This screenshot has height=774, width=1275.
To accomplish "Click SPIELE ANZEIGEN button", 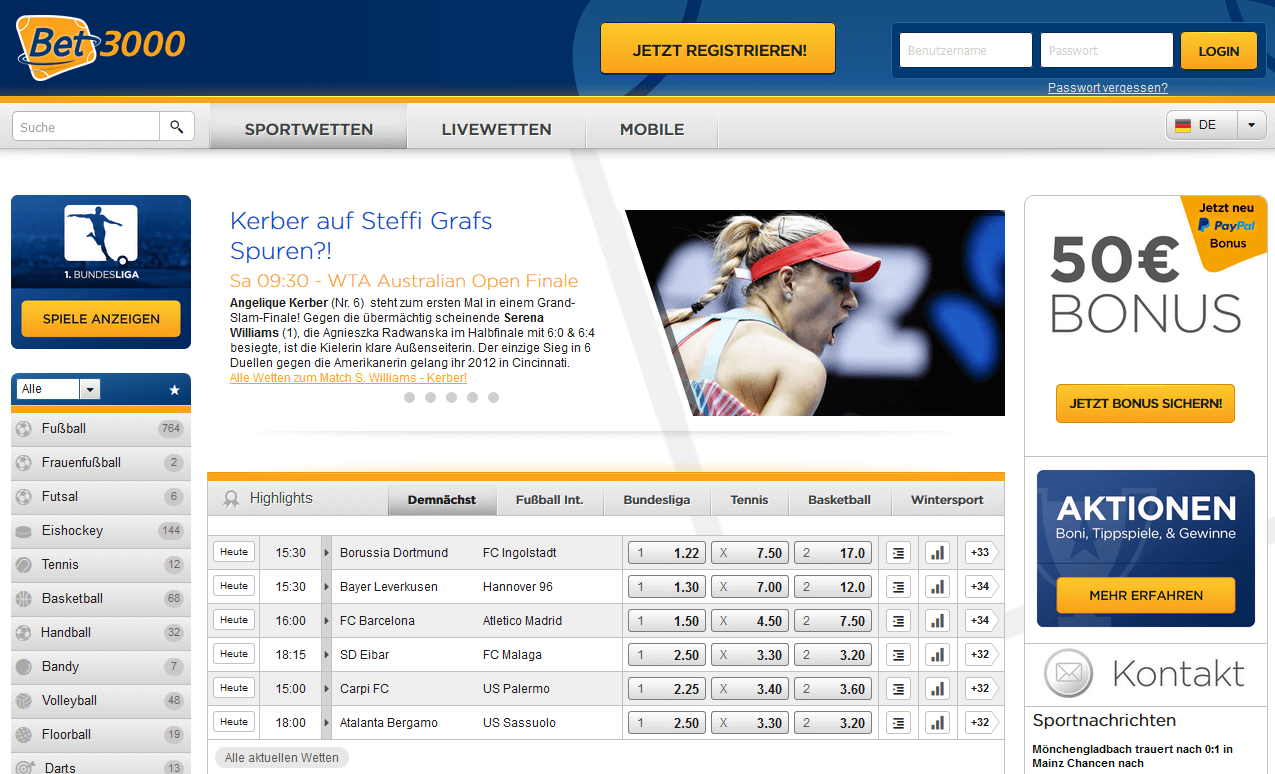I will pyautogui.click(x=101, y=319).
